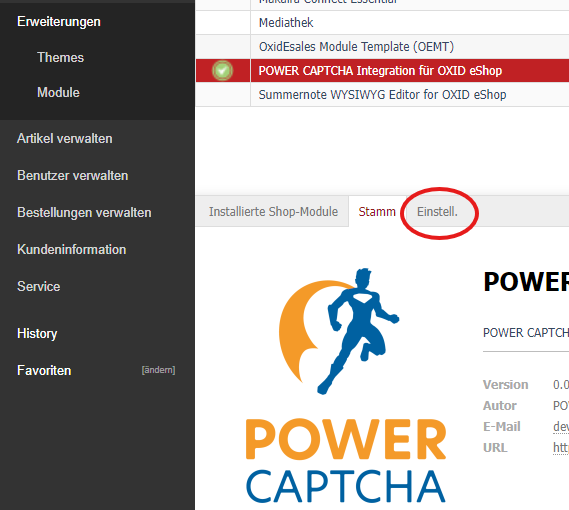Viewport: 569px width, 510px height.
Task: Click the [ändern] link beside Favoriten
Action: [158, 370]
